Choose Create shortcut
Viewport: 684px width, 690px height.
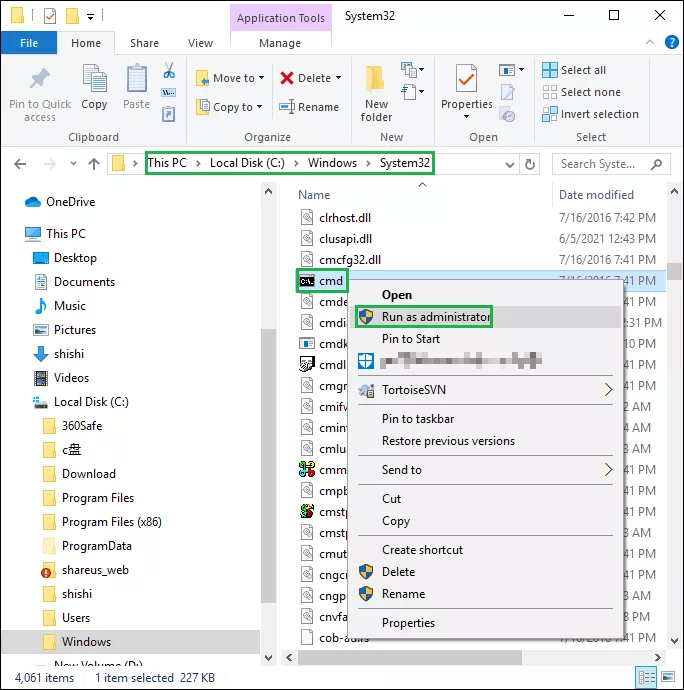(x=485, y=550)
